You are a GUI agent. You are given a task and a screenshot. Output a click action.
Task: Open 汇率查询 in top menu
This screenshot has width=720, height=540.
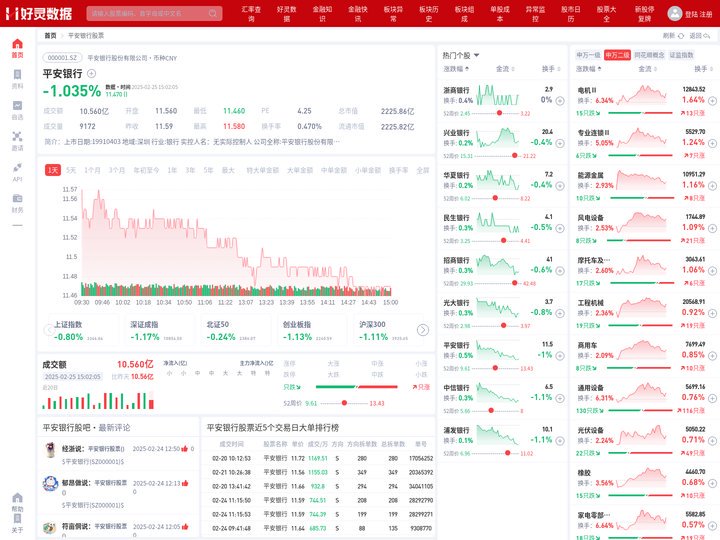click(x=251, y=14)
